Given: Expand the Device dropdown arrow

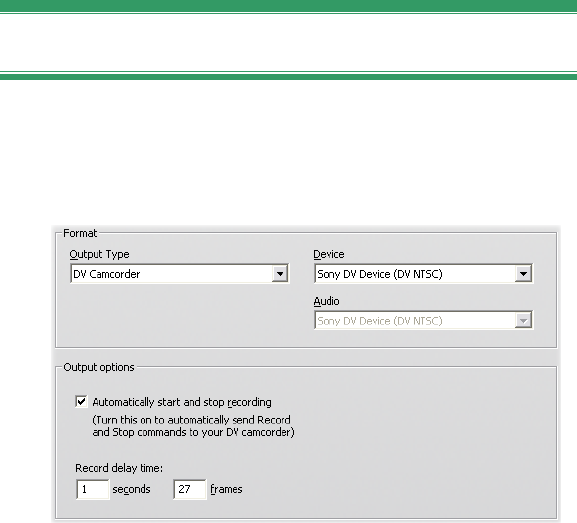Looking at the screenshot, I should [523, 274].
